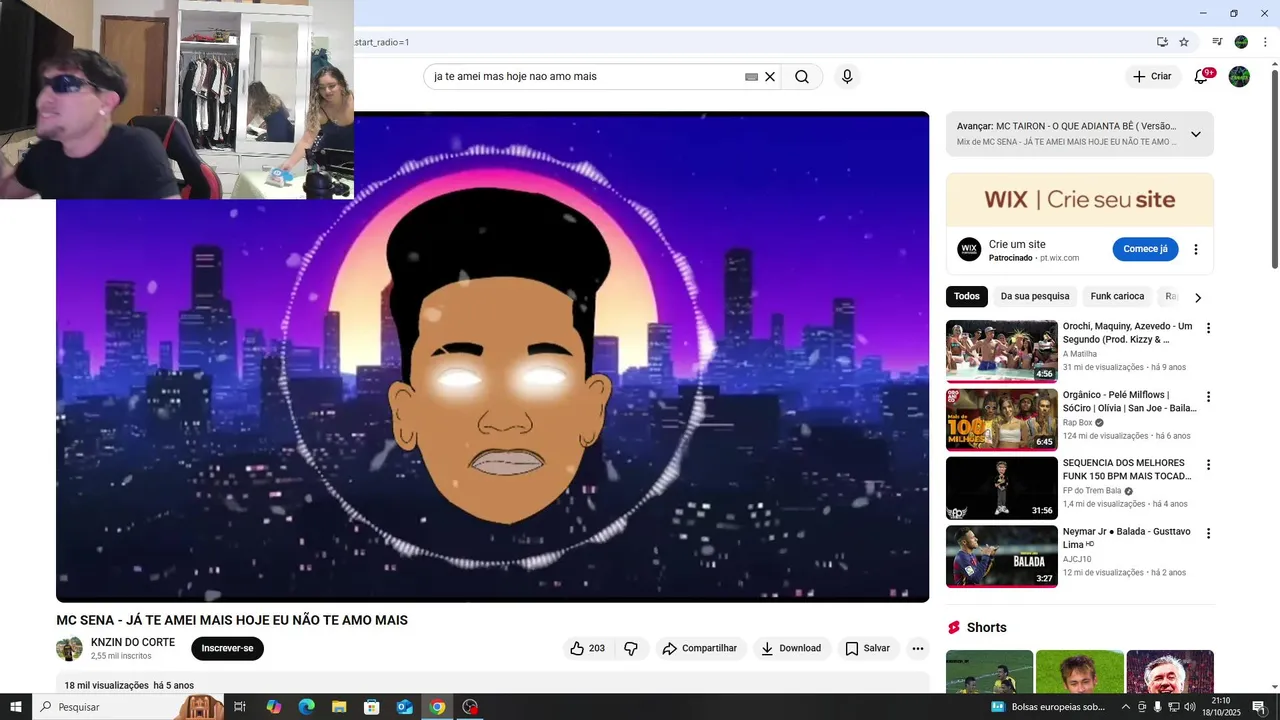Open File Explorer from the taskbar
This screenshot has height=720, width=1280.
click(x=339, y=707)
